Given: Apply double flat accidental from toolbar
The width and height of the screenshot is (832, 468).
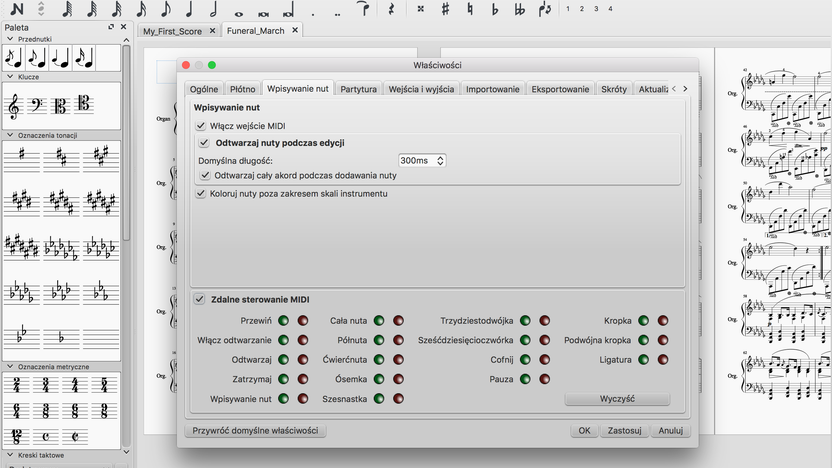Looking at the screenshot, I should [x=520, y=9].
